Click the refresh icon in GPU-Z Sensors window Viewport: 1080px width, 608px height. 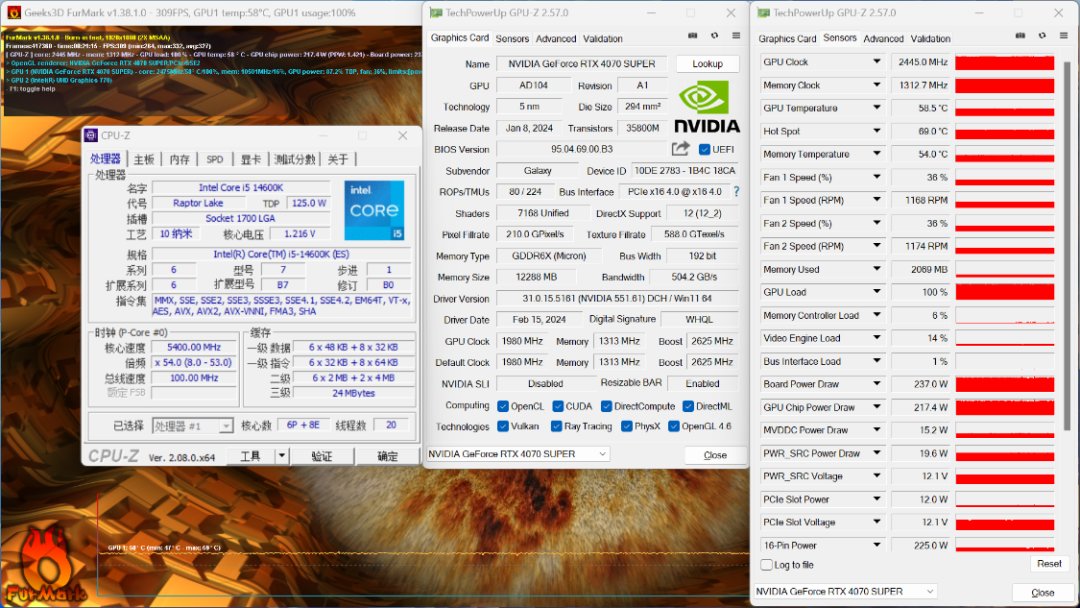coord(1042,36)
